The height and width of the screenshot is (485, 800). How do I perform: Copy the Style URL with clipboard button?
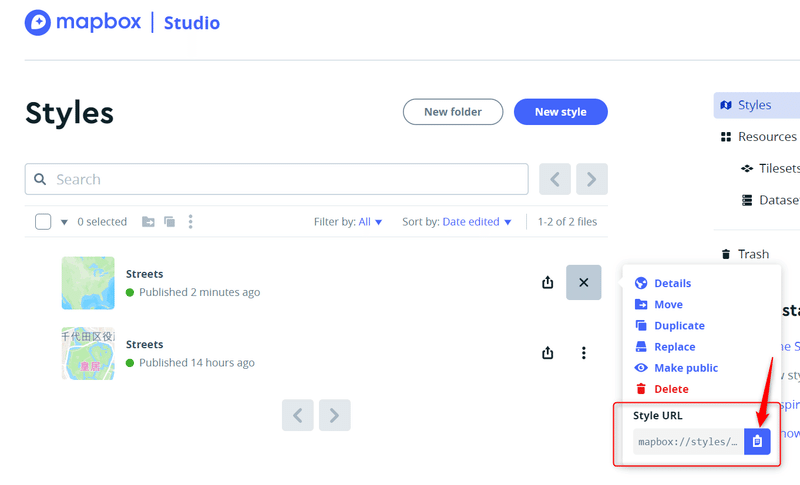coord(757,441)
